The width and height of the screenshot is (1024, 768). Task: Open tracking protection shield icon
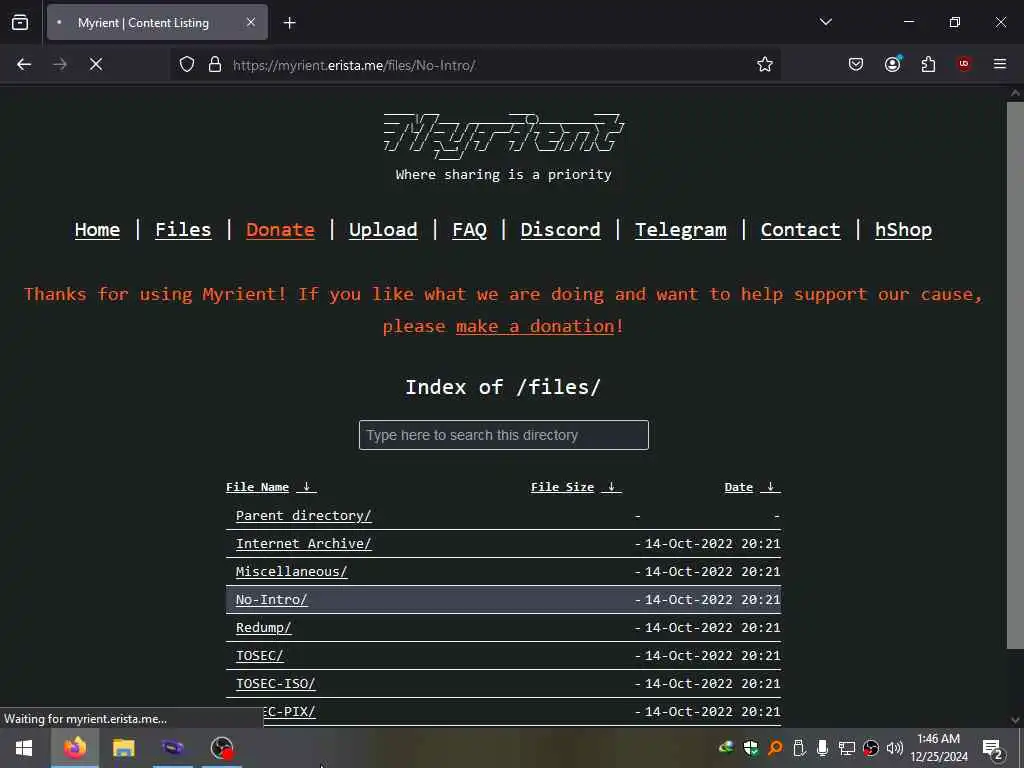point(187,65)
